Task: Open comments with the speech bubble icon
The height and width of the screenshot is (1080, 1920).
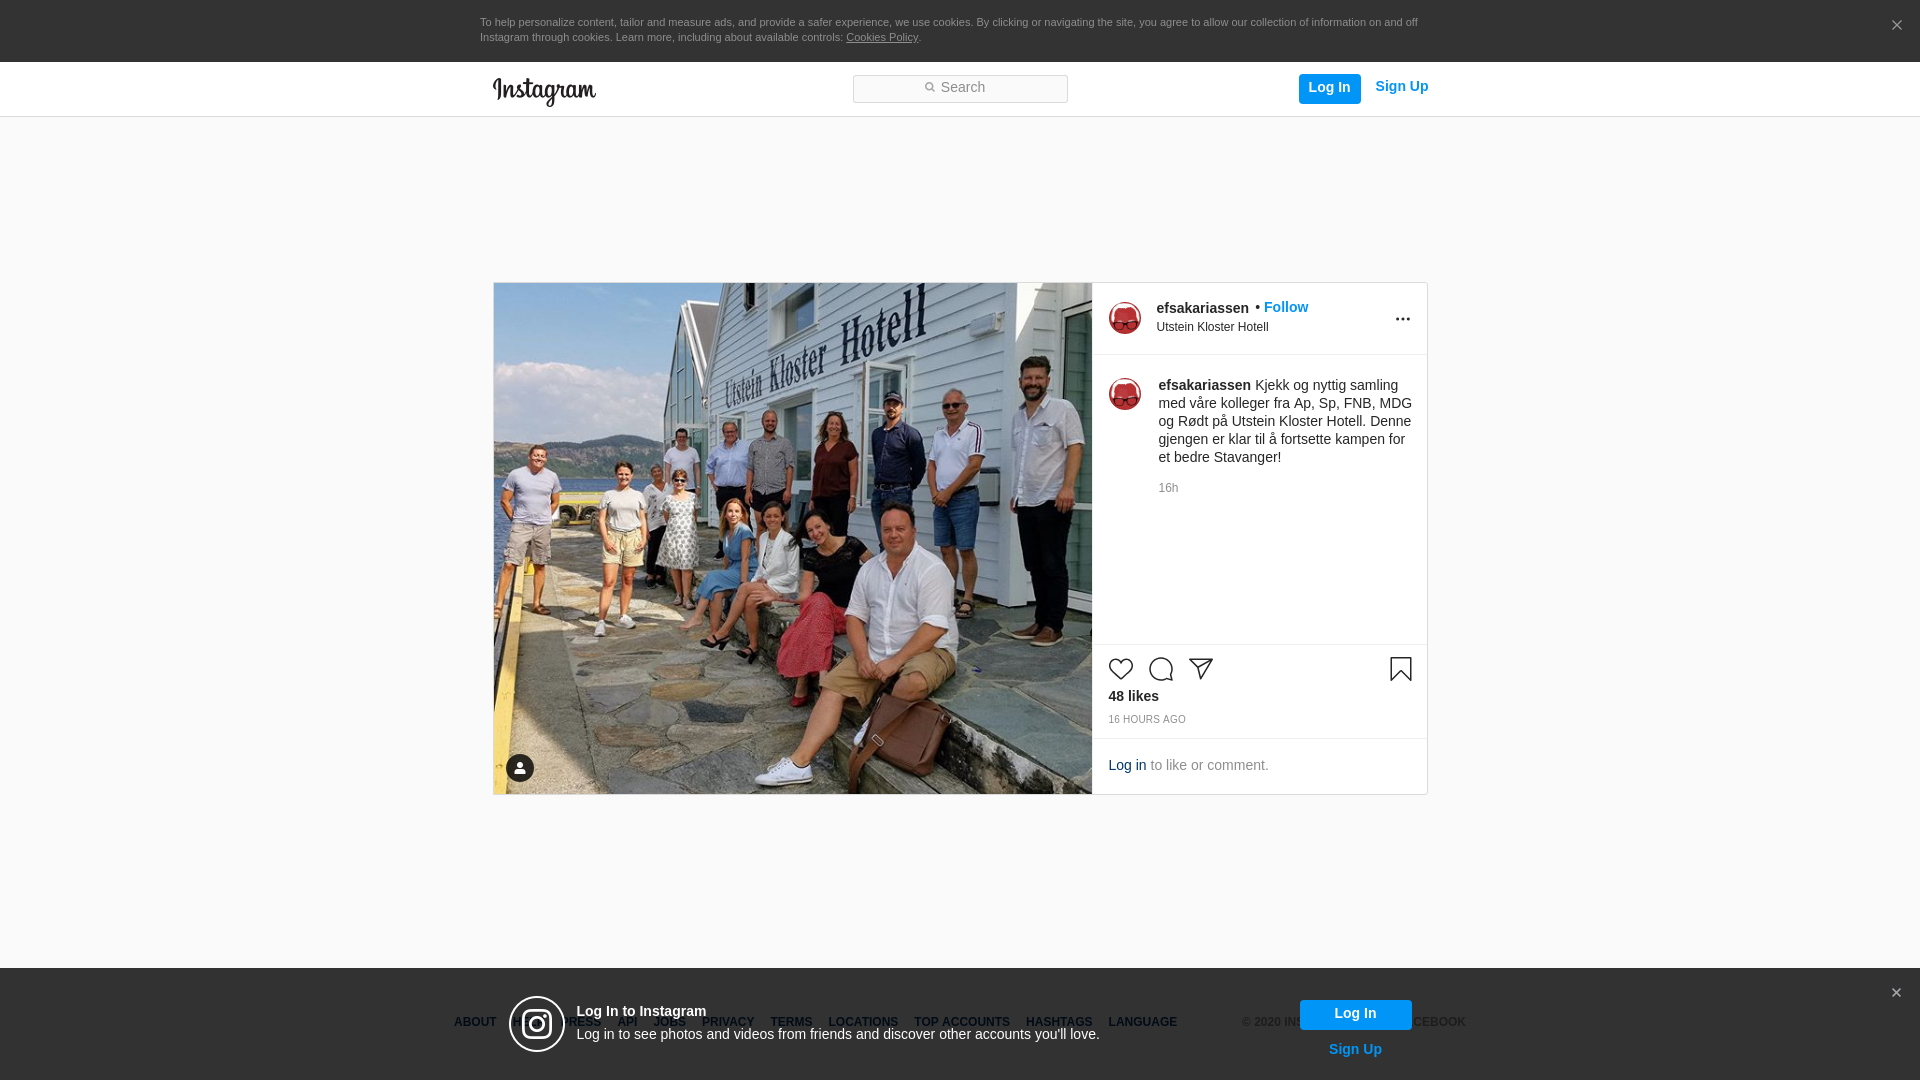Action: click(1161, 669)
